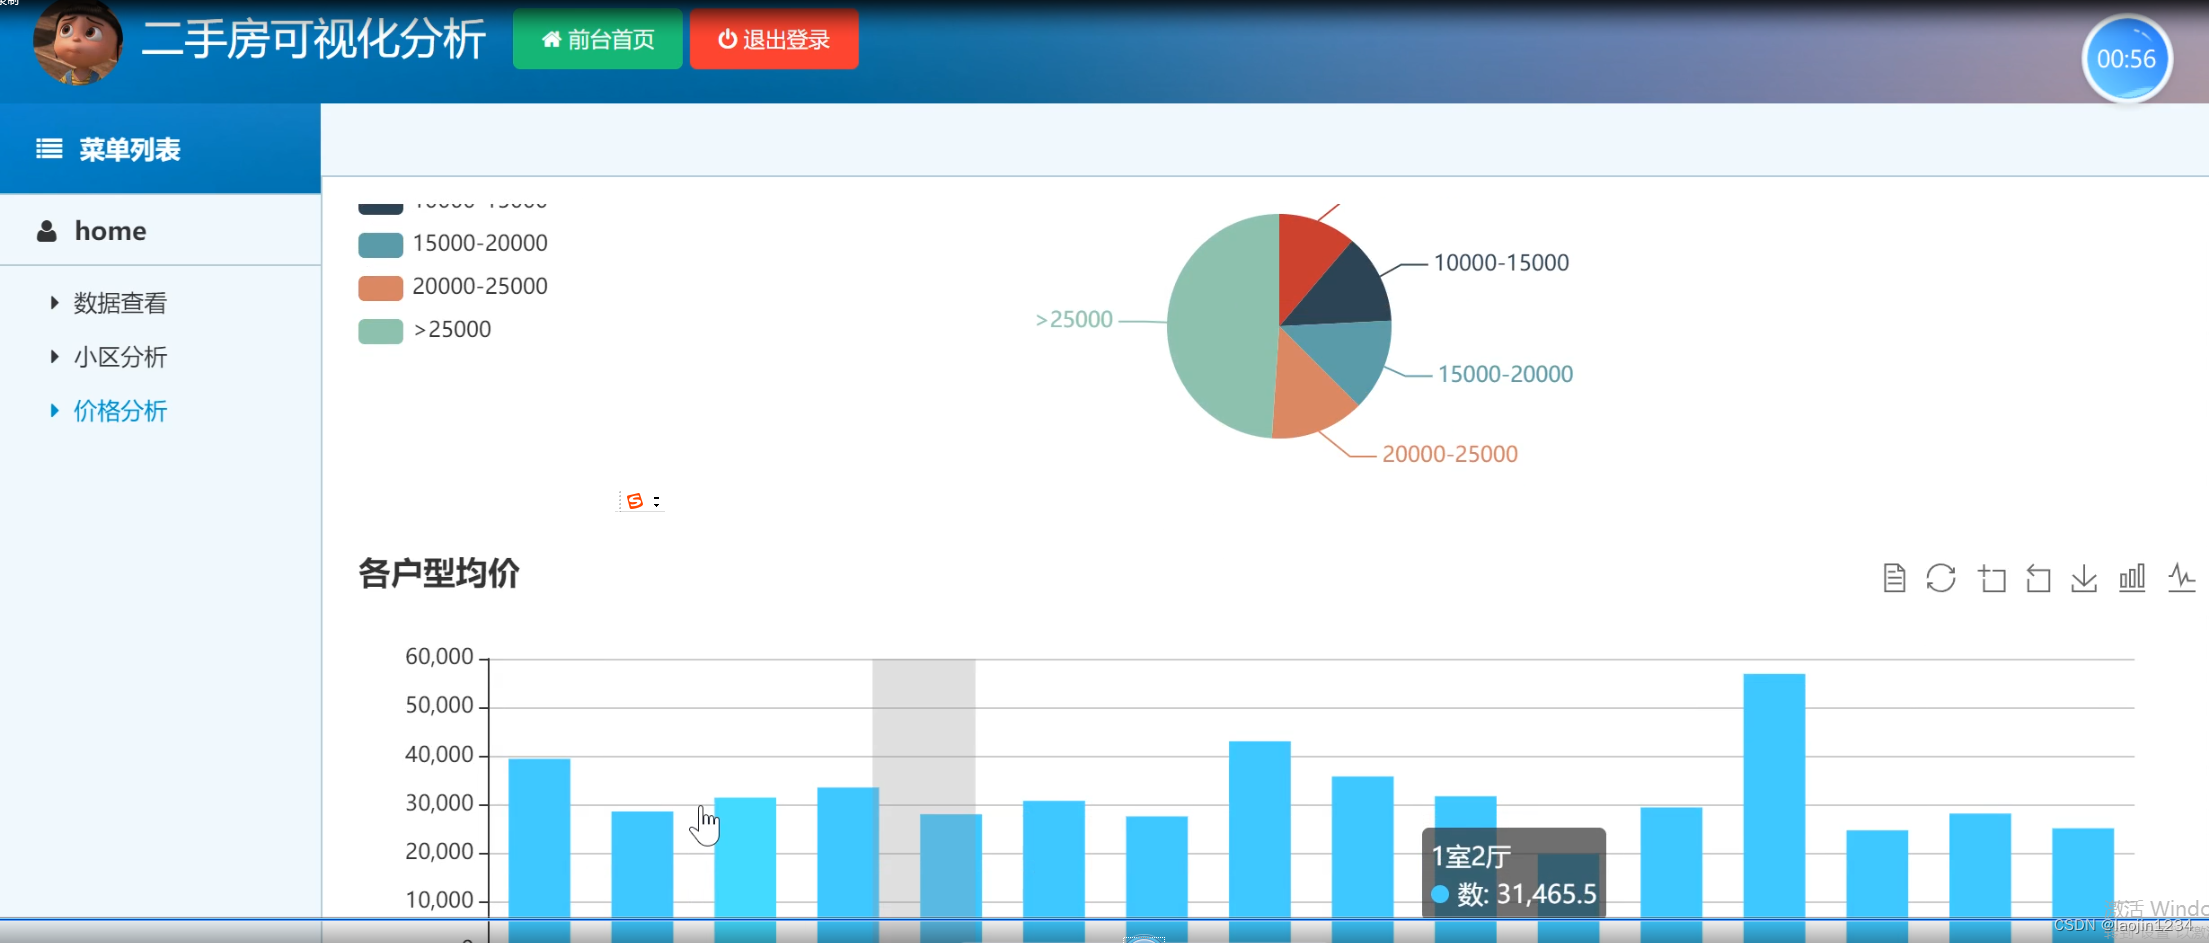2209x943 pixels.
Task: Expand the 价格分析 menu arrow
Action: tap(54, 410)
